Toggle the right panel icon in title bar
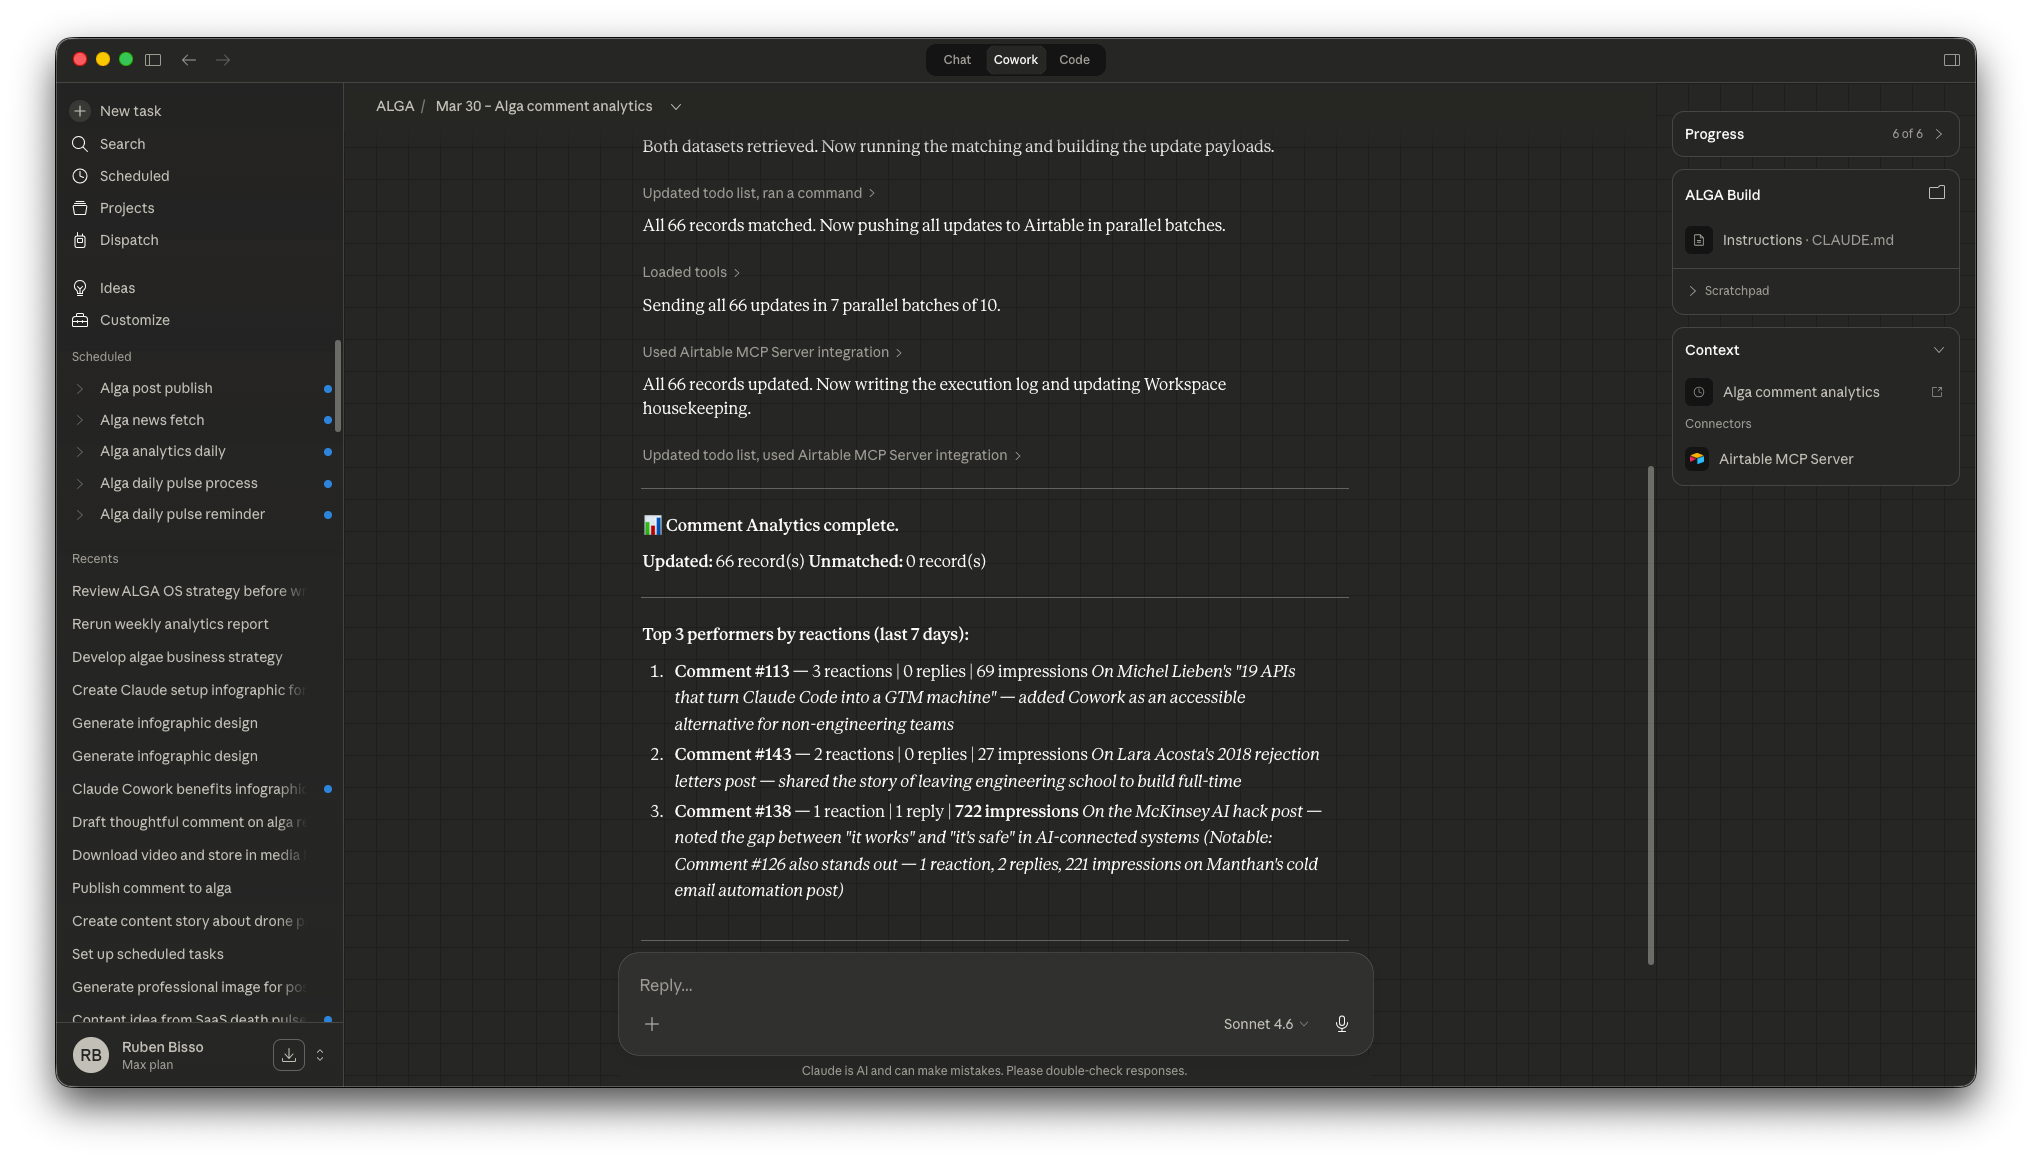Viewport: 2032px width, 1161px height. click(1951, 60)
